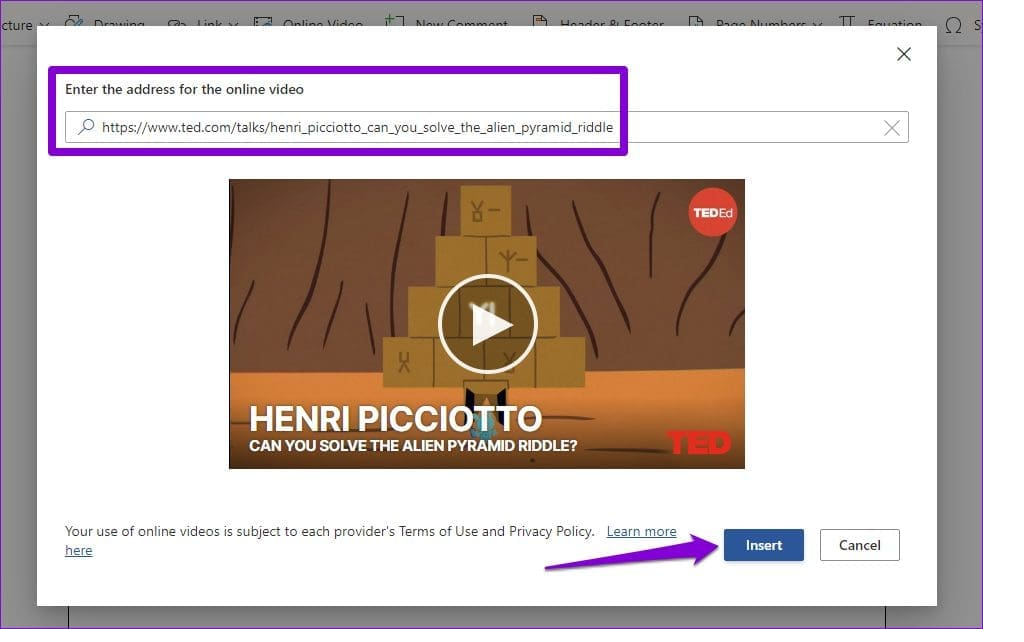
Task: Expand the Page Numbers dropdown
Action: pos(817,25)
